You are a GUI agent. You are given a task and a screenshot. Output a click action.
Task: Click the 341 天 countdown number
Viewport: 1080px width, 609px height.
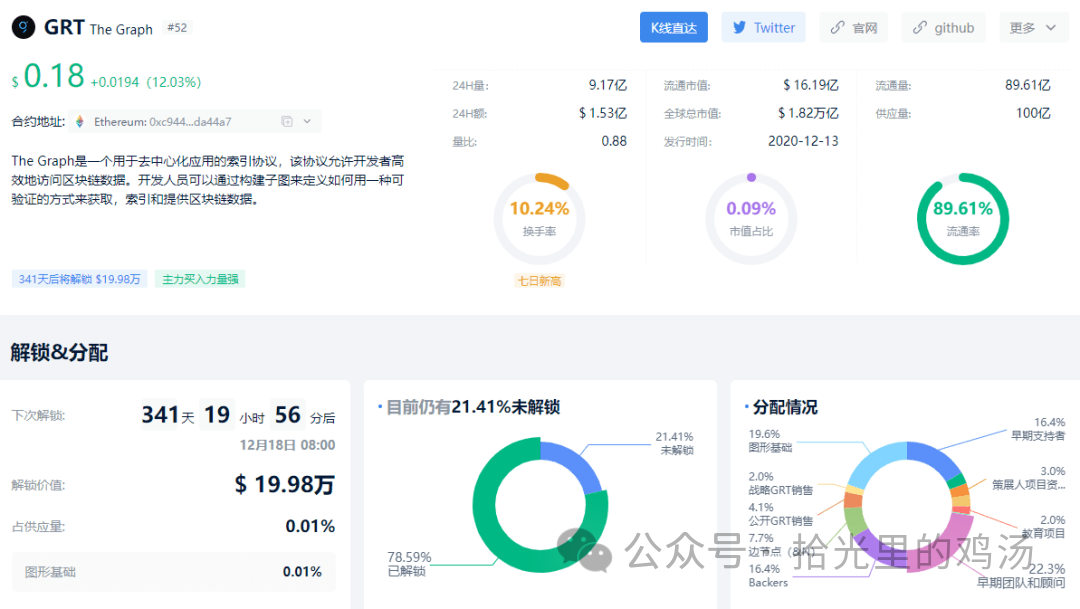click(160, 415)
